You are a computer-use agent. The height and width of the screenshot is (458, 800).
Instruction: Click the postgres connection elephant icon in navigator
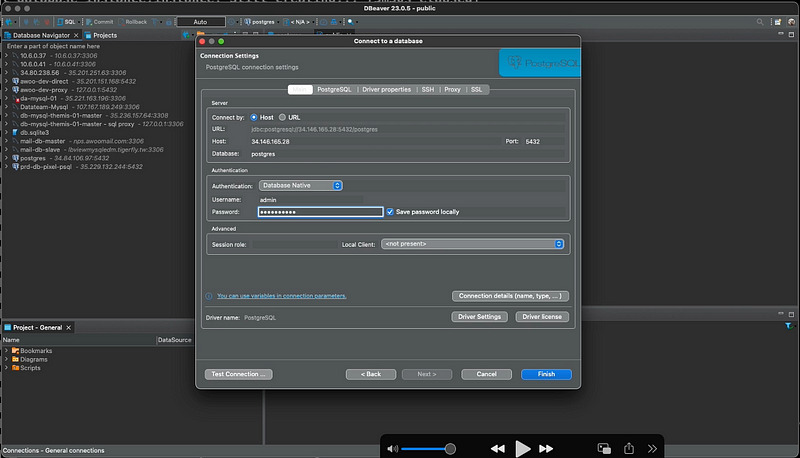15,158
